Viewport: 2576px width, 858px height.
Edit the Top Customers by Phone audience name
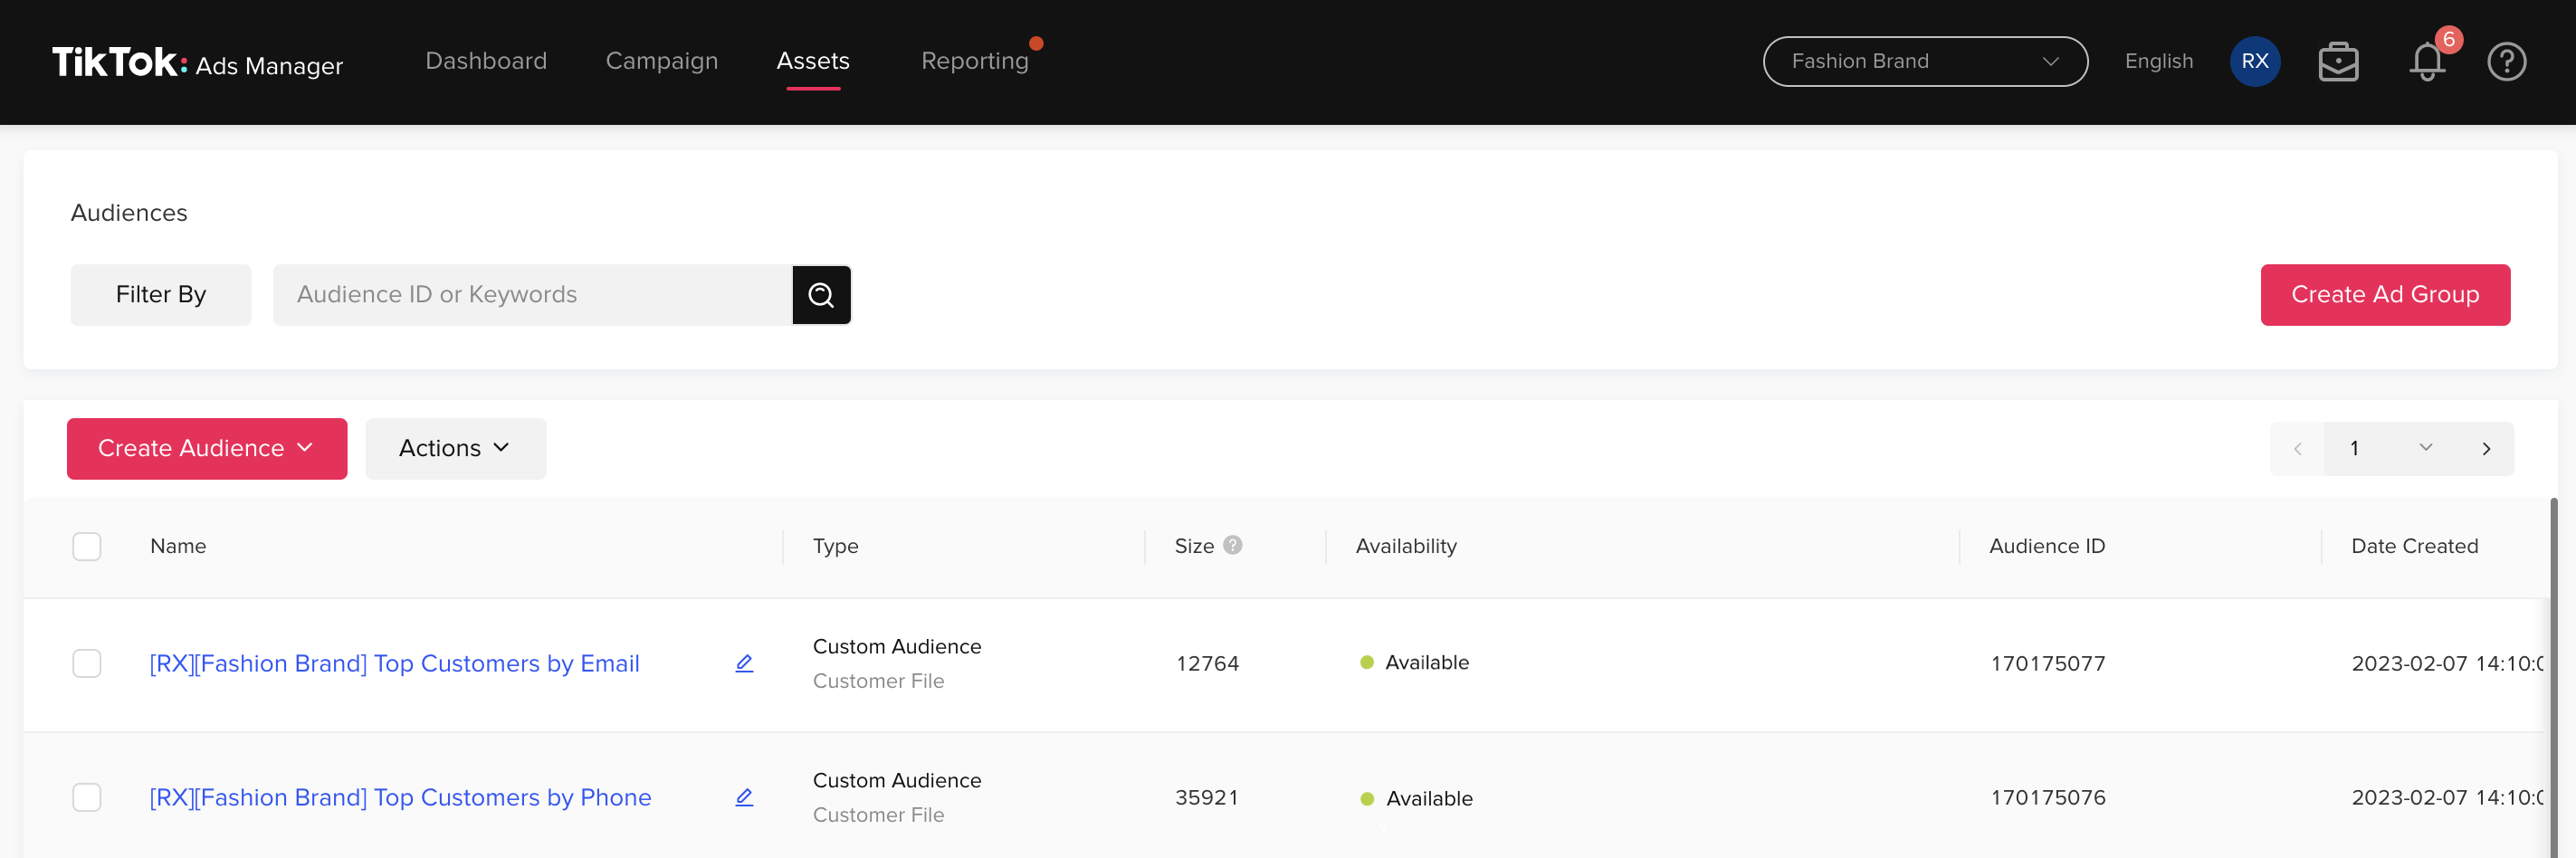click(x=744, y=797)
